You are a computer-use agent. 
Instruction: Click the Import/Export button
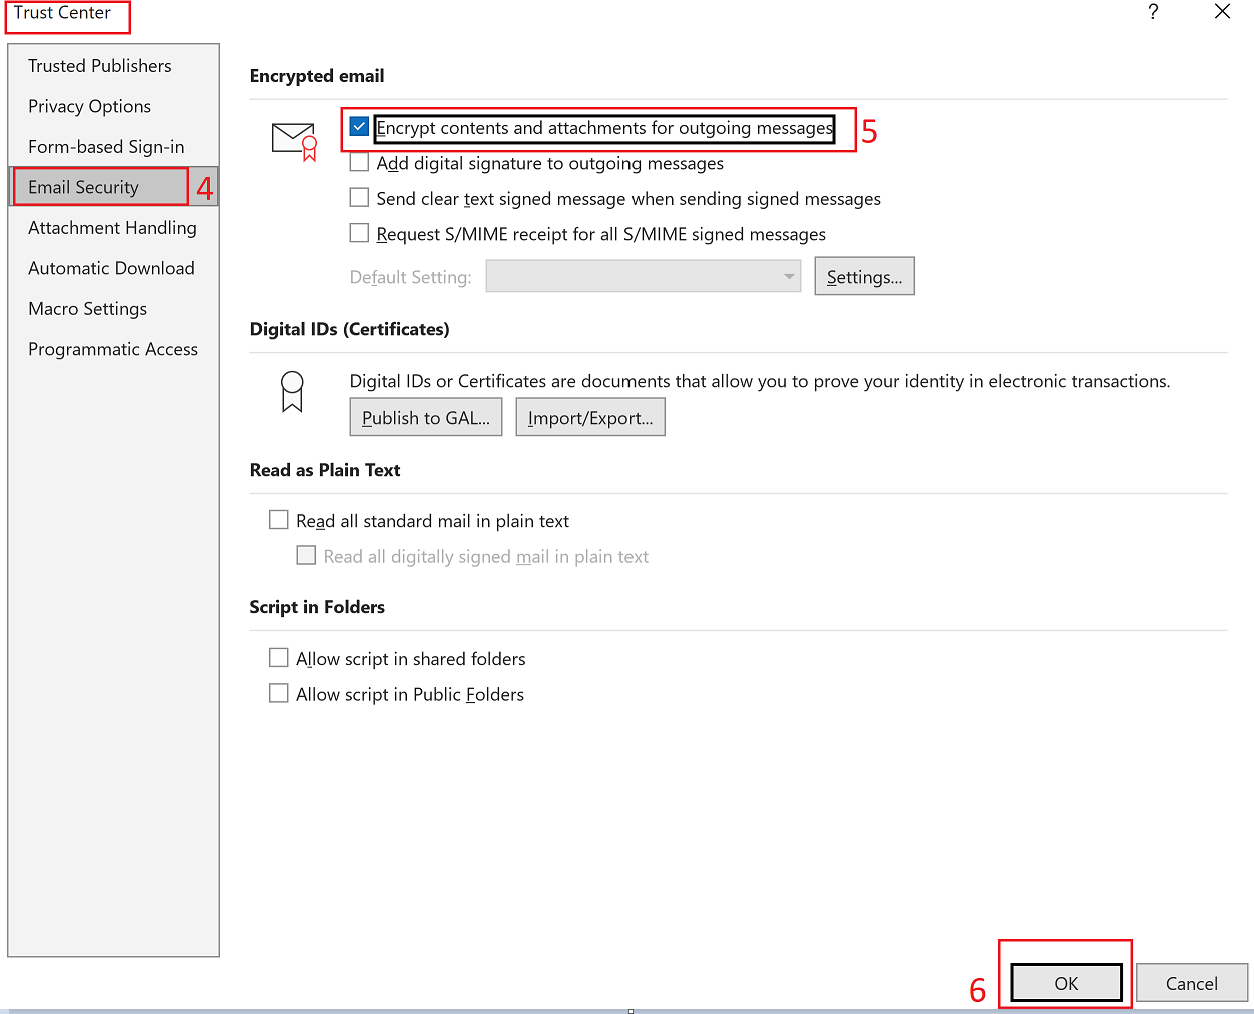click(x=590, y=417)
